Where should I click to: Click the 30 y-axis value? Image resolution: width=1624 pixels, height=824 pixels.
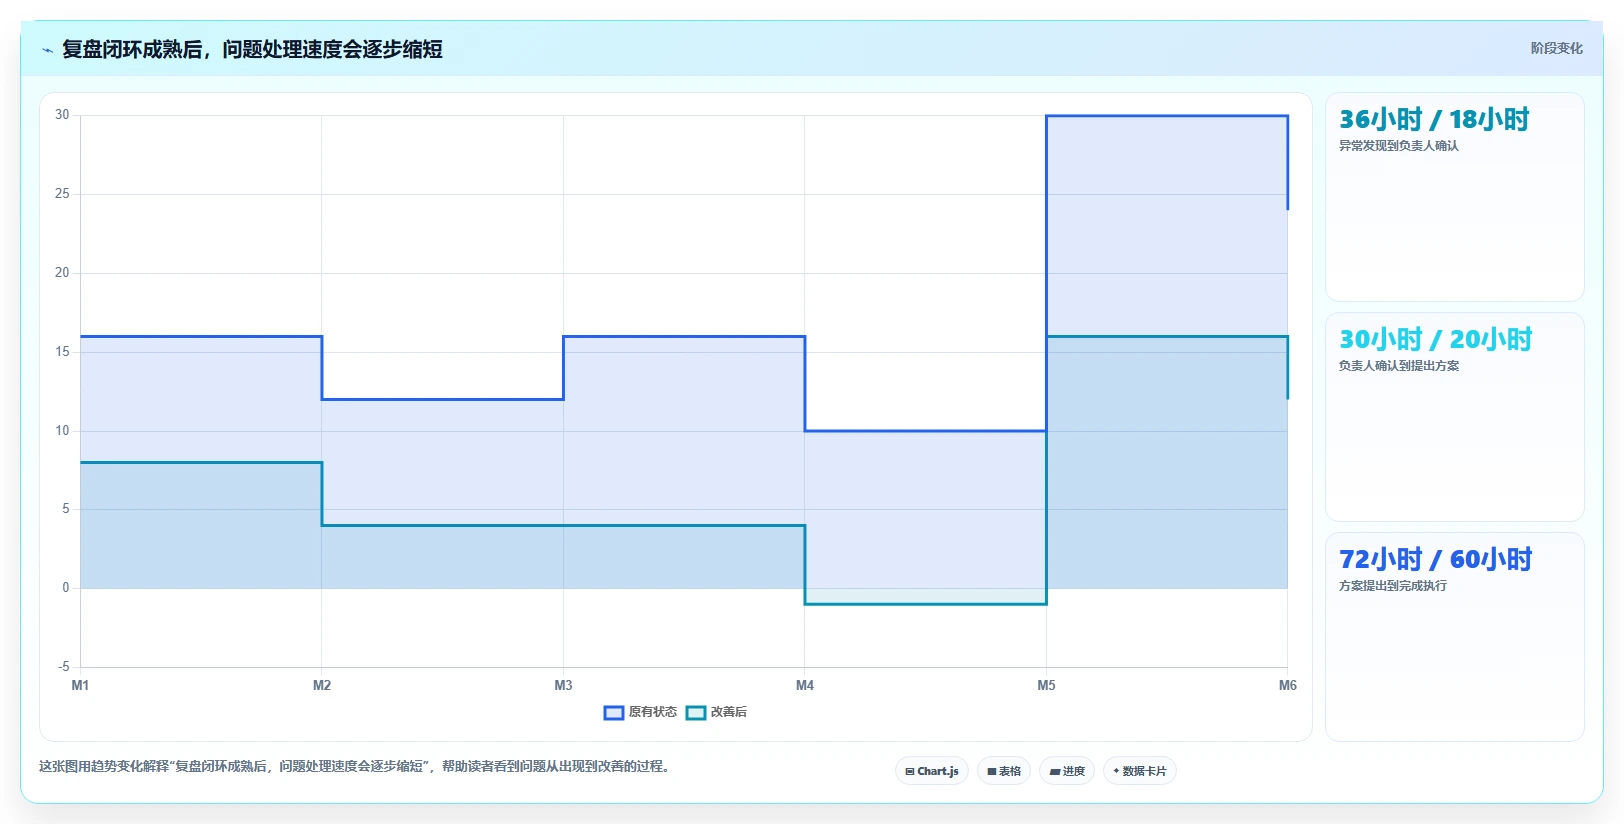coord(62,115)
